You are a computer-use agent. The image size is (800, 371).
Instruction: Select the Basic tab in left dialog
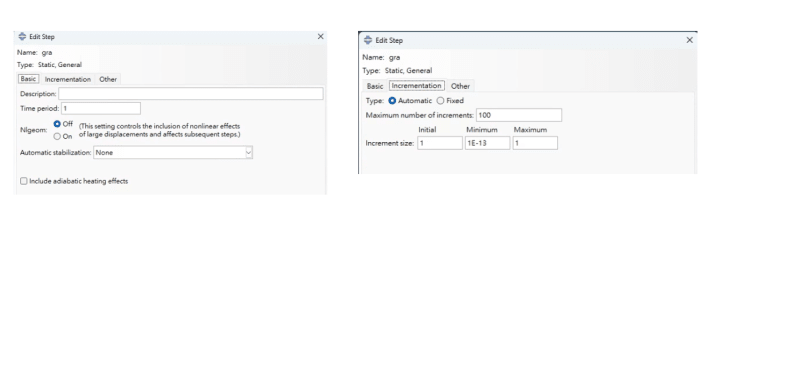pyautogui.click(x=28, y=79)
